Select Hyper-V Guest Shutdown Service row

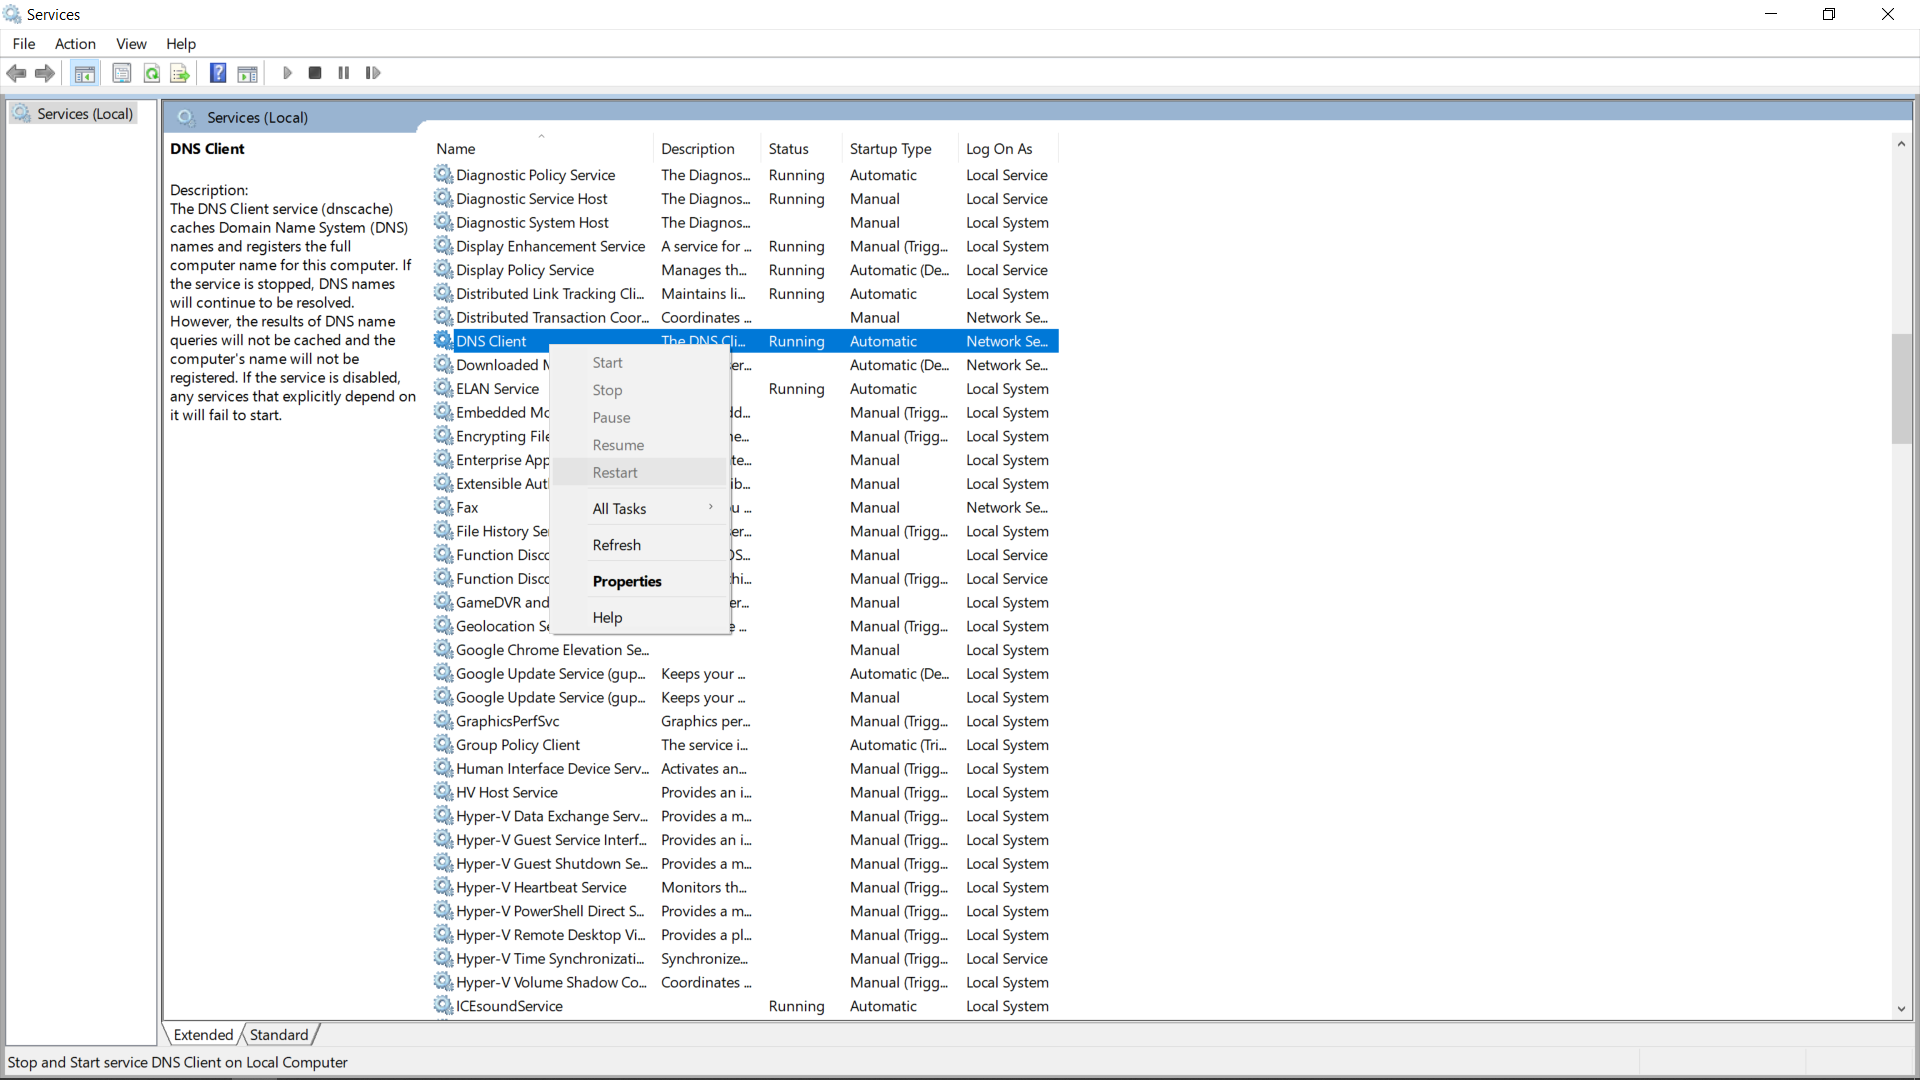pyautogui.click(x=745, y=864)
